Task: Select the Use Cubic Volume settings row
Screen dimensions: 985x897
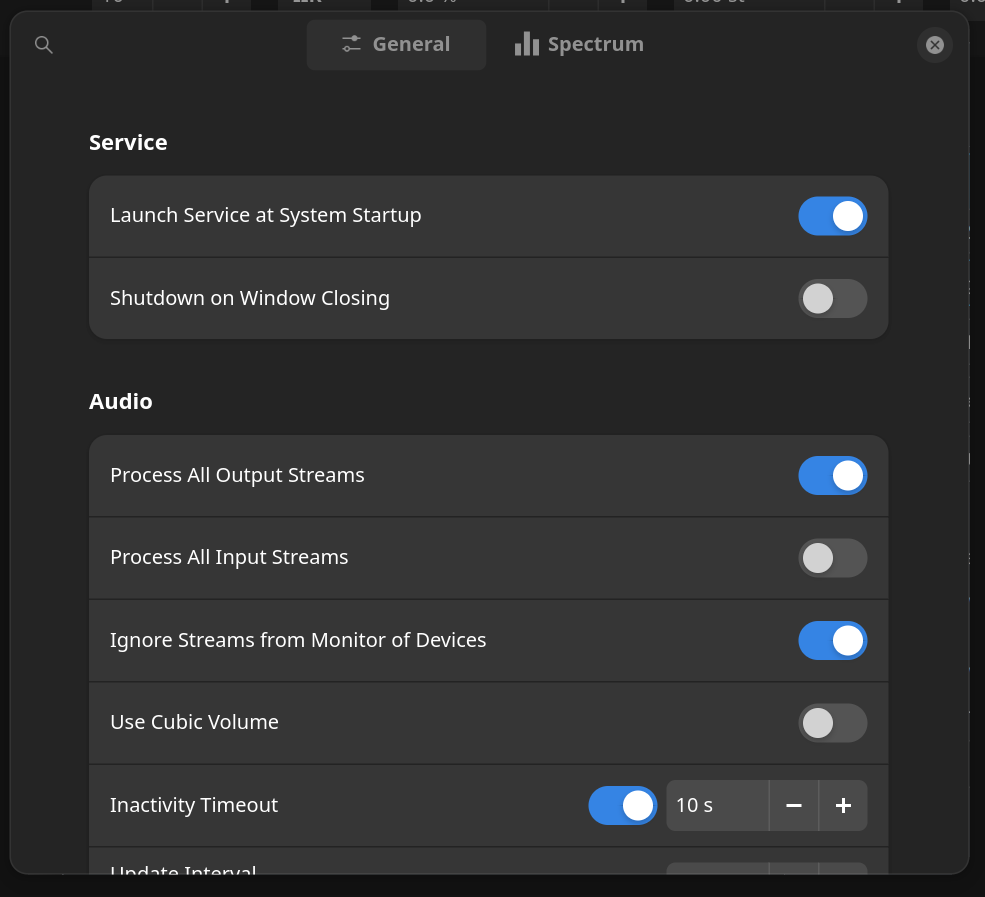Action: tap(400, 722)
